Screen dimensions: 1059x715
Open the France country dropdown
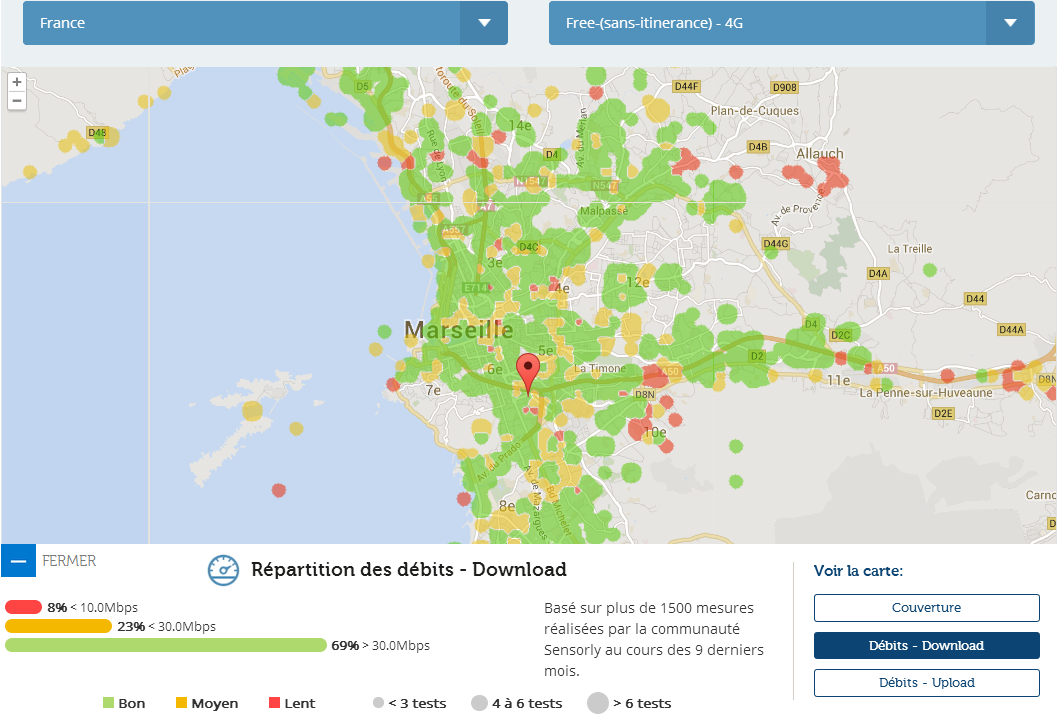click(265, 23)
